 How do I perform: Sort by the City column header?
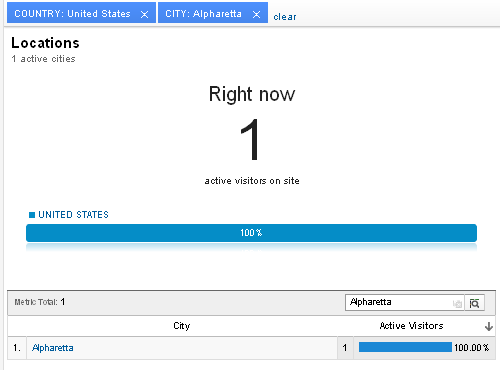click(x=182, y=326)
